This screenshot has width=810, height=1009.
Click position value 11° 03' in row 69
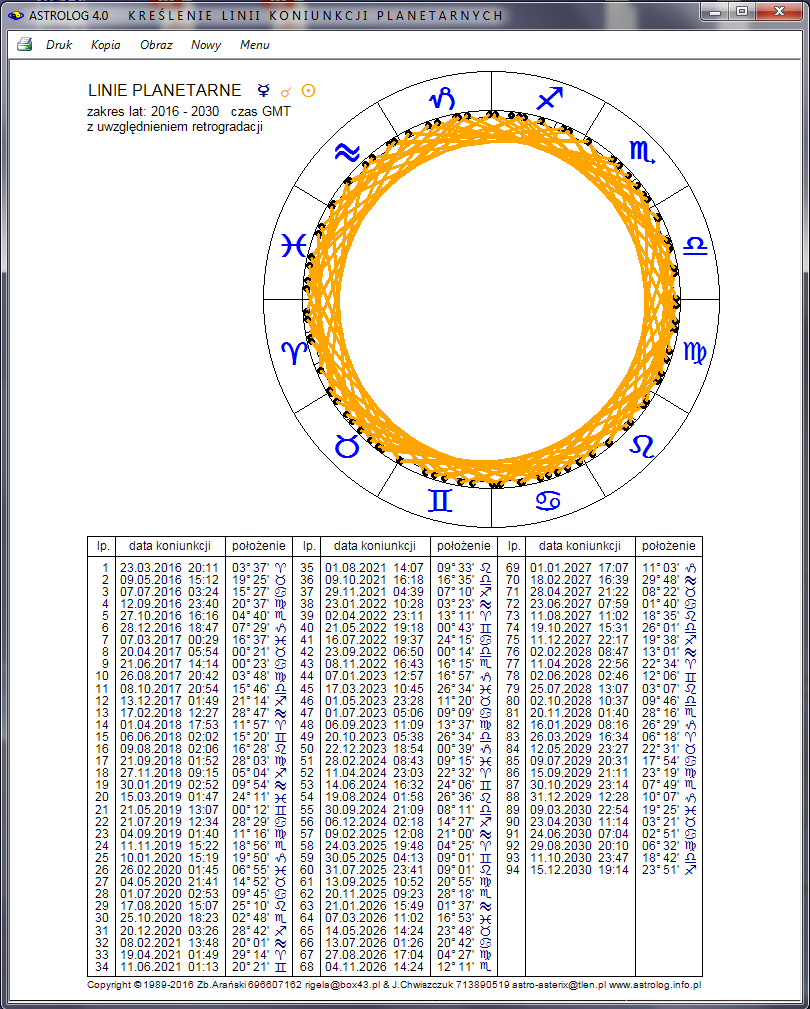661,568
